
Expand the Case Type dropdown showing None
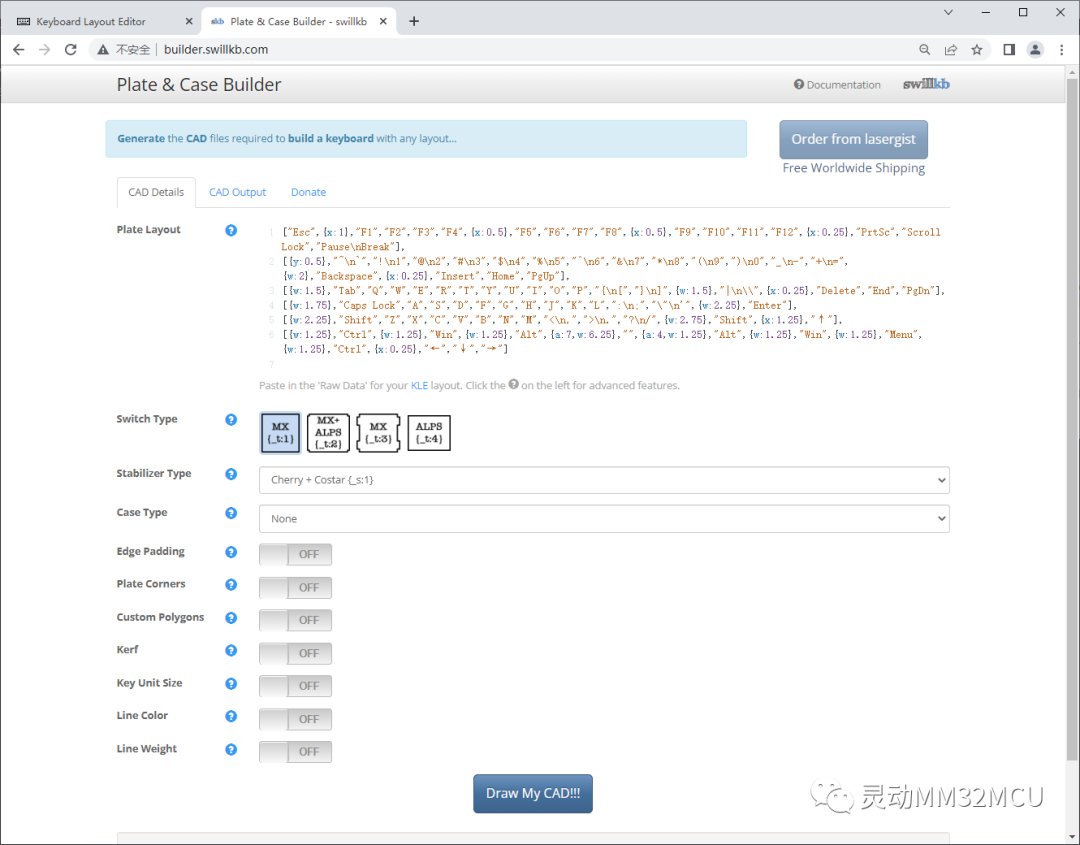[604, 519]
